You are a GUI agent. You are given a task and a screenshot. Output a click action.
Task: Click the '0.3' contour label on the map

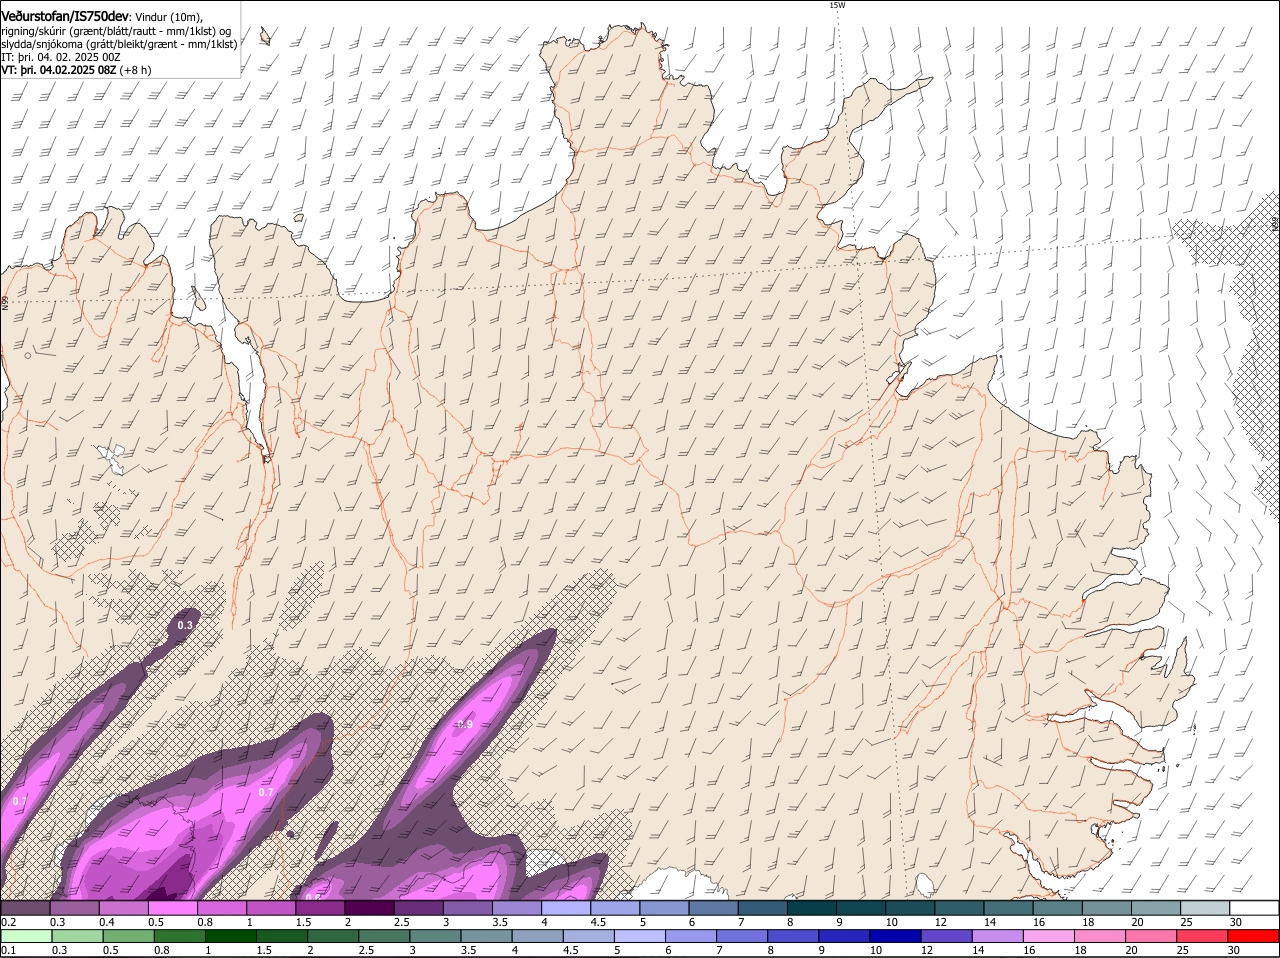click(184, 625)
